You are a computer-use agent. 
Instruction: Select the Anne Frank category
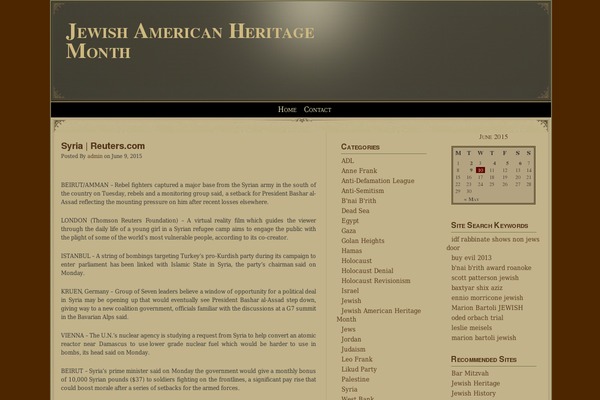359,171
